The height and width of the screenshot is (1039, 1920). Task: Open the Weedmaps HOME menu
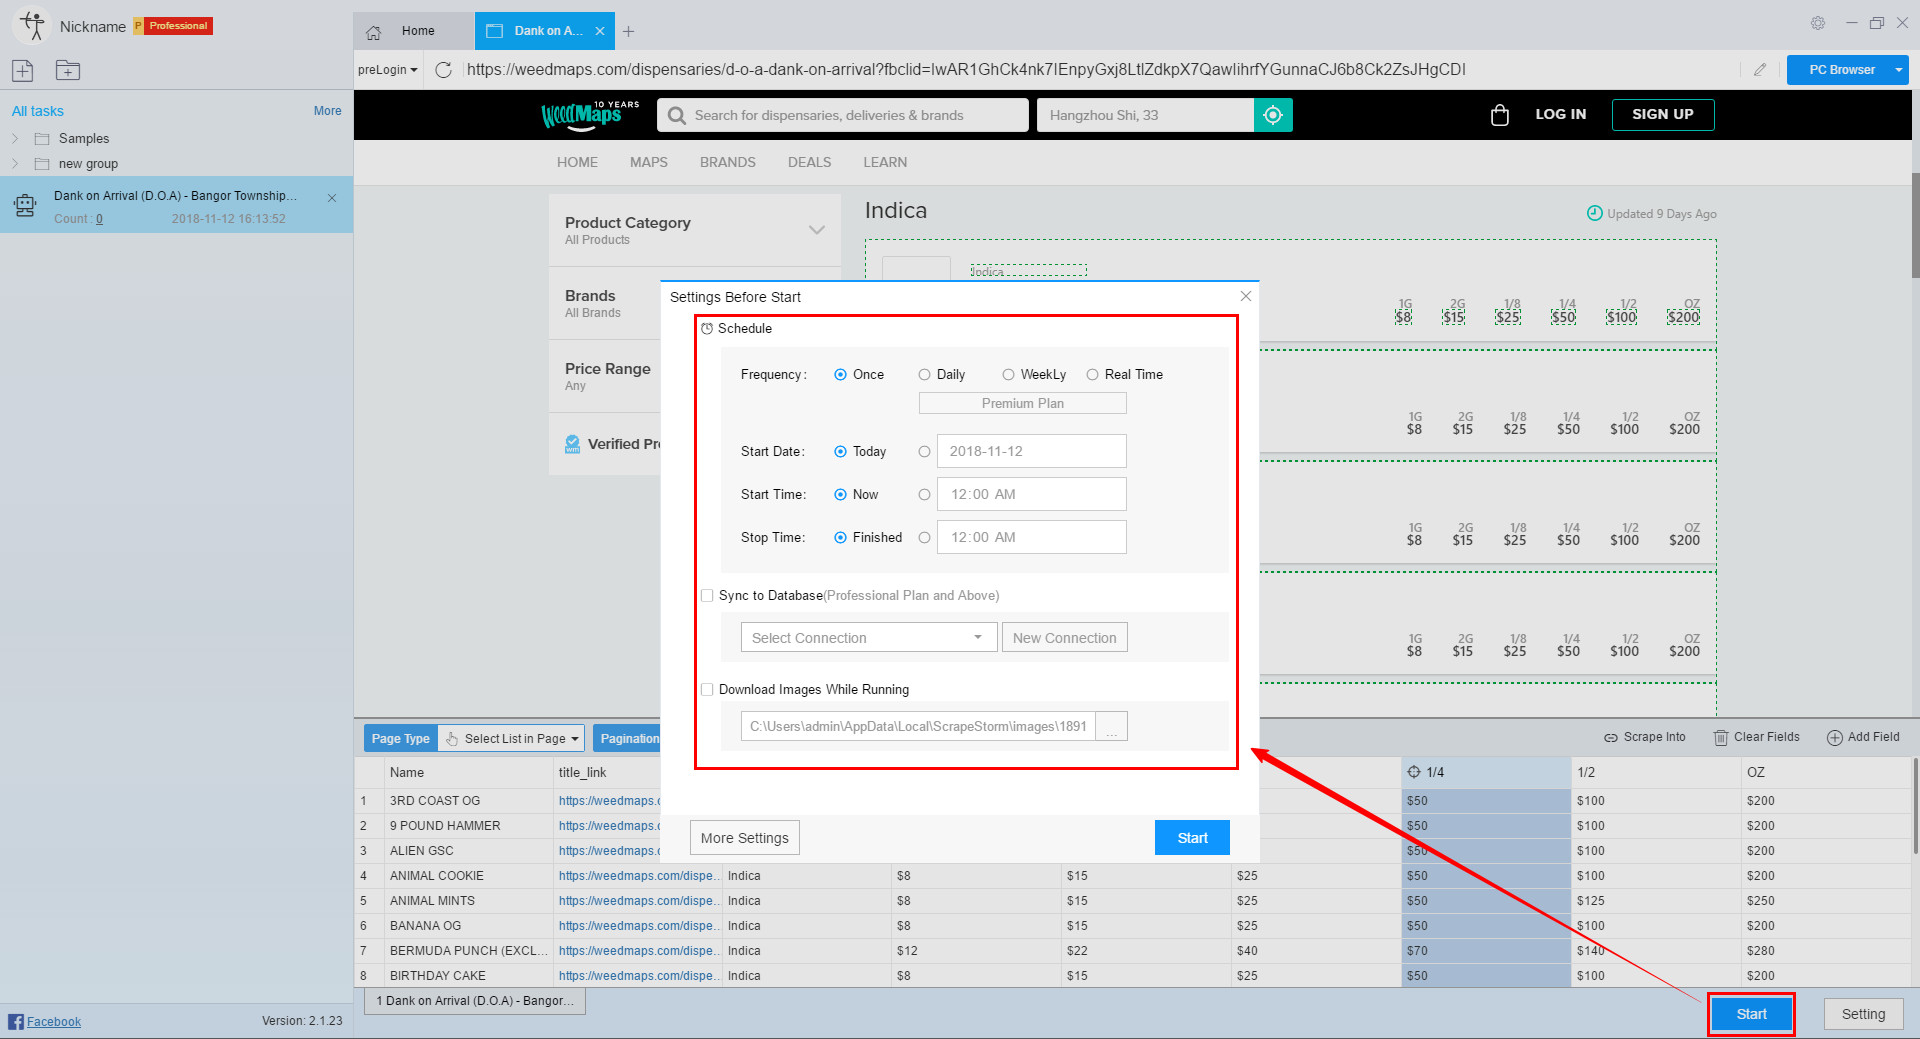click(577, 162)
